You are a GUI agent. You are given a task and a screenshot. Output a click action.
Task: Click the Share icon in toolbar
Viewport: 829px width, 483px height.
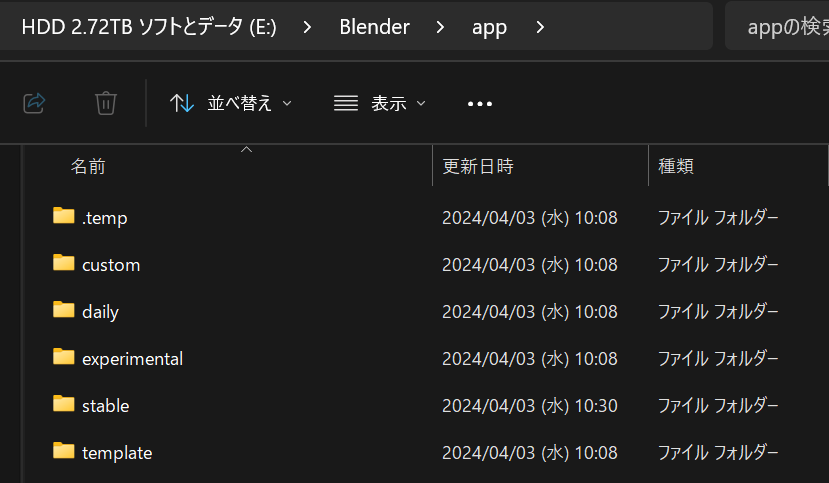[x=34, y=103]
